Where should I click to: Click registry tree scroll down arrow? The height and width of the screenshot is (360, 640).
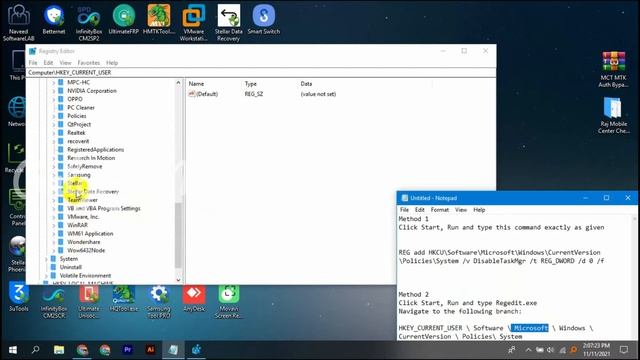(x=178, y=280)
